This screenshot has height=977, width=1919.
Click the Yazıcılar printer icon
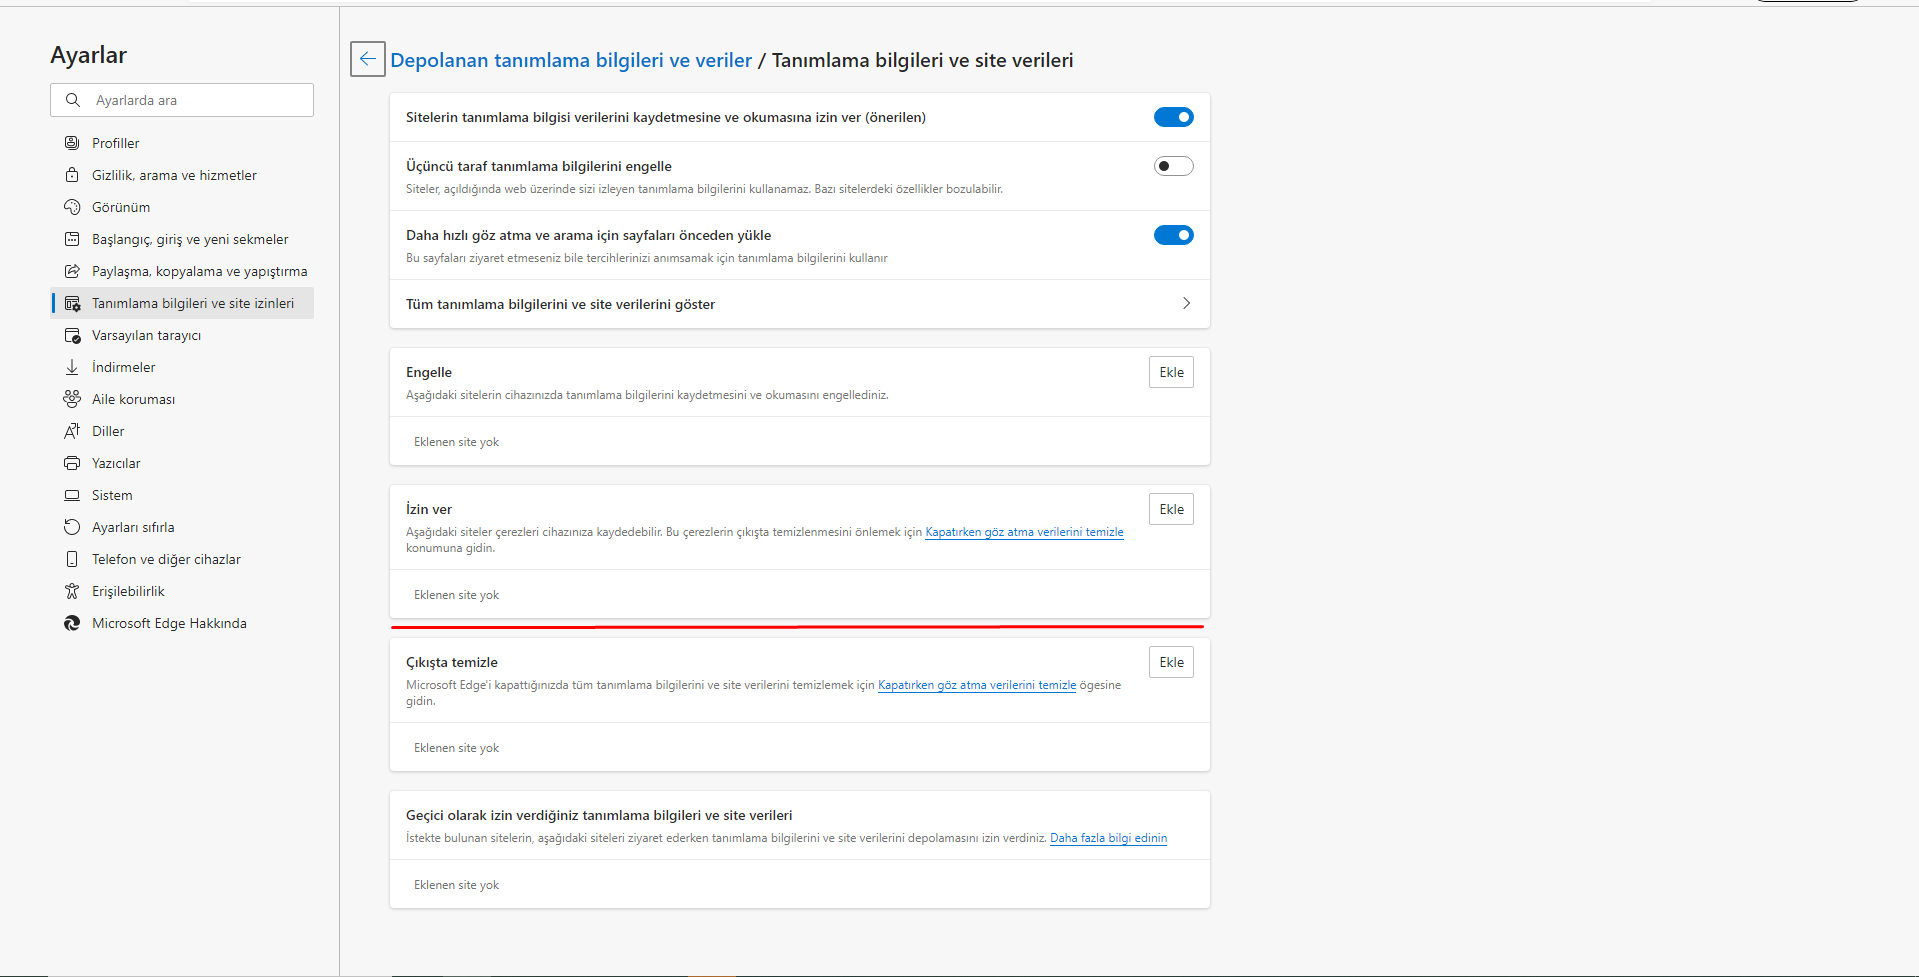click(x=72, y=463)
